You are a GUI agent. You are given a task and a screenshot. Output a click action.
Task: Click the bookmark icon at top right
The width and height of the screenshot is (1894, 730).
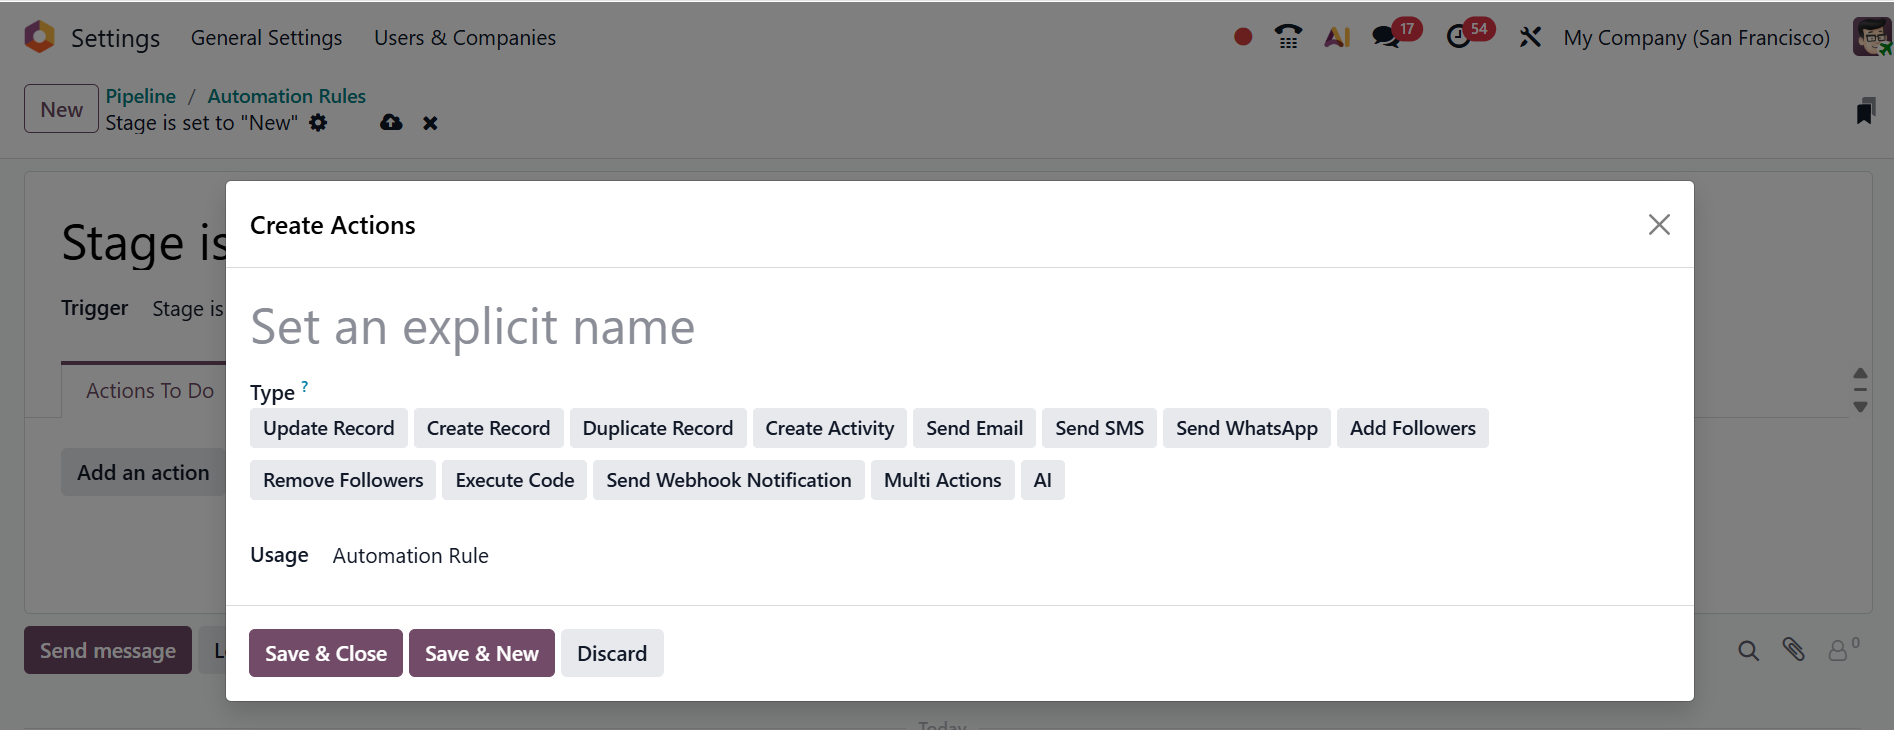pyautogui.click(x=1865, y=111)
